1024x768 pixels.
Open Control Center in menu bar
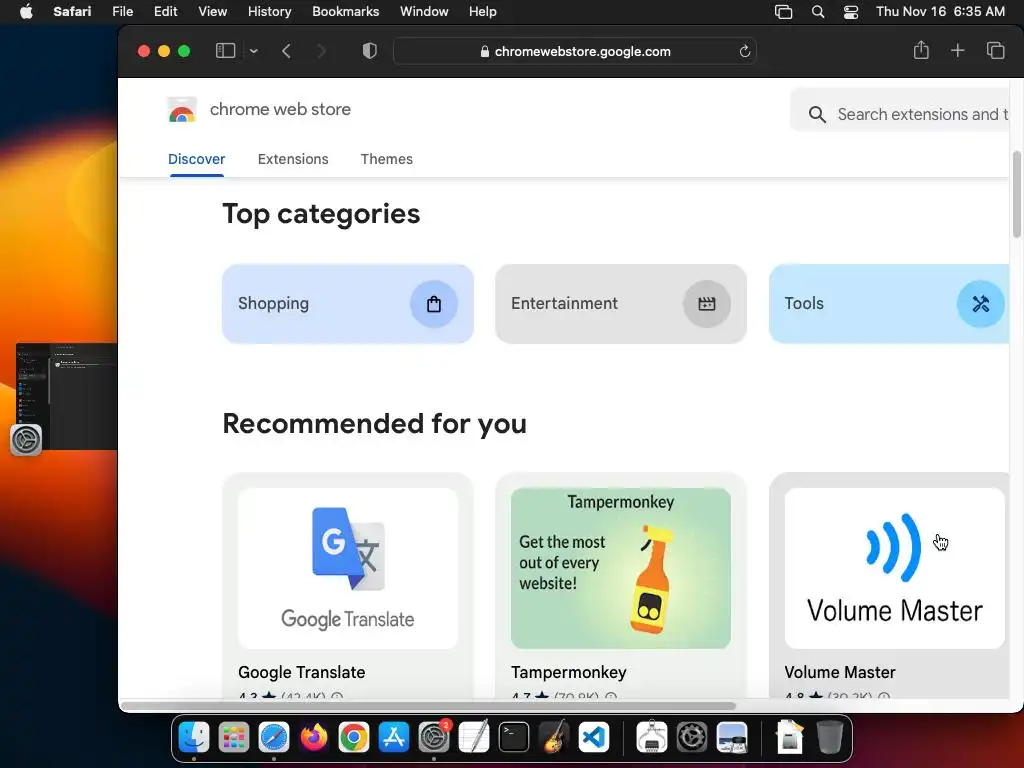pyautogui.click(x=851, y=12)
